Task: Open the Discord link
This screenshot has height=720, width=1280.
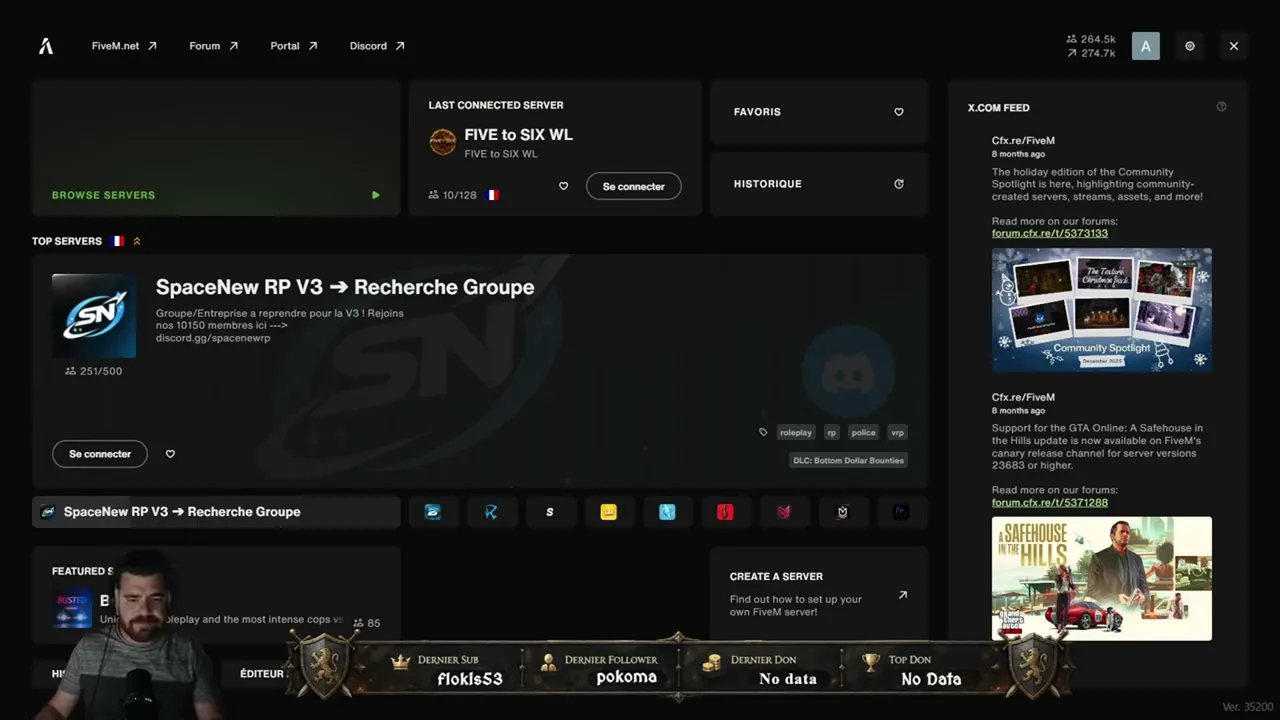Action: coord(377,46)
